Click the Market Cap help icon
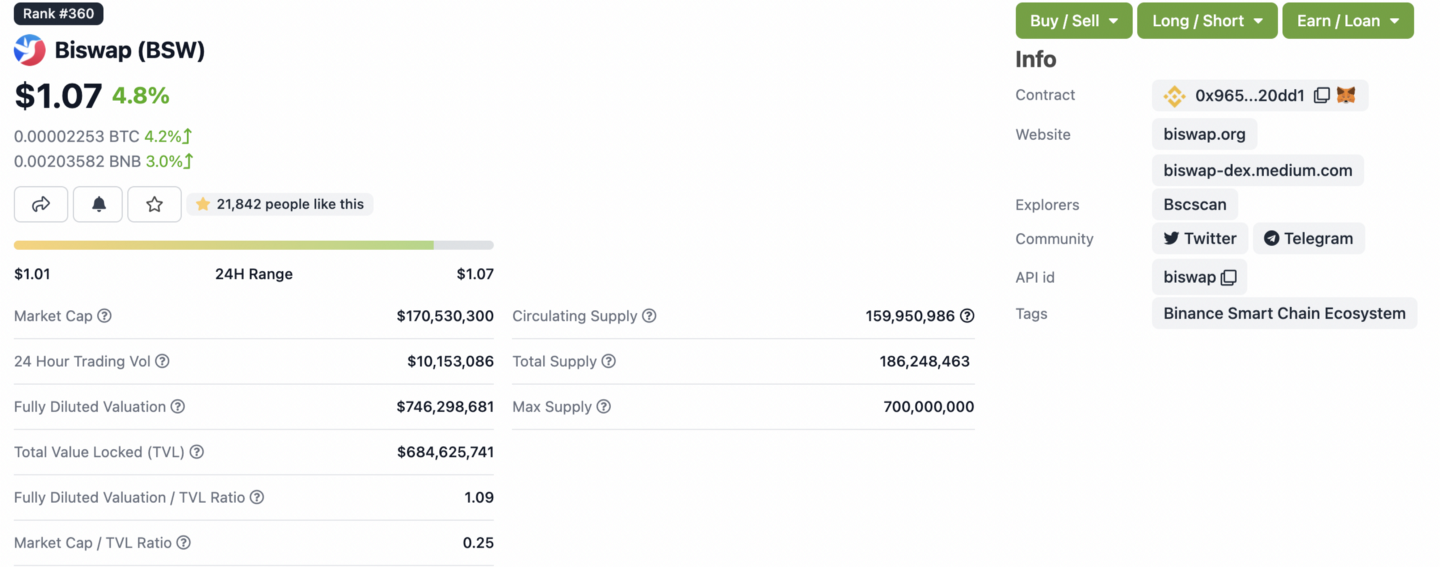The height and width of the screenshot is (567, 1440). pos(104,316)
